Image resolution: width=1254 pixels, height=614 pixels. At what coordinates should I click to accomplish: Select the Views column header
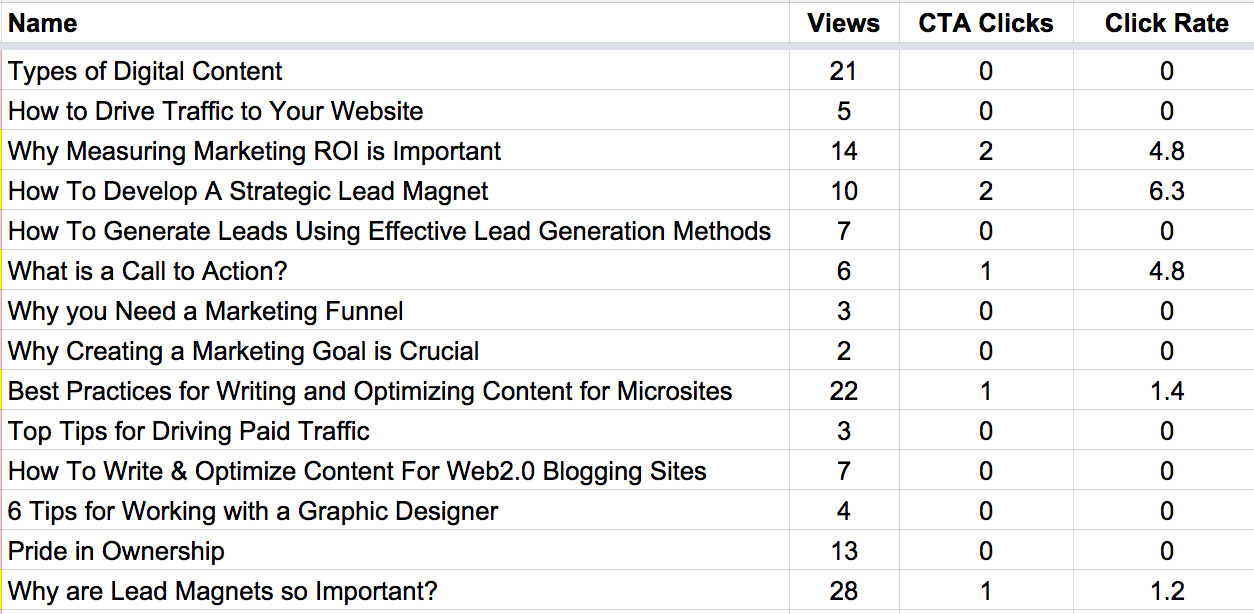click(x=844, y=23)
